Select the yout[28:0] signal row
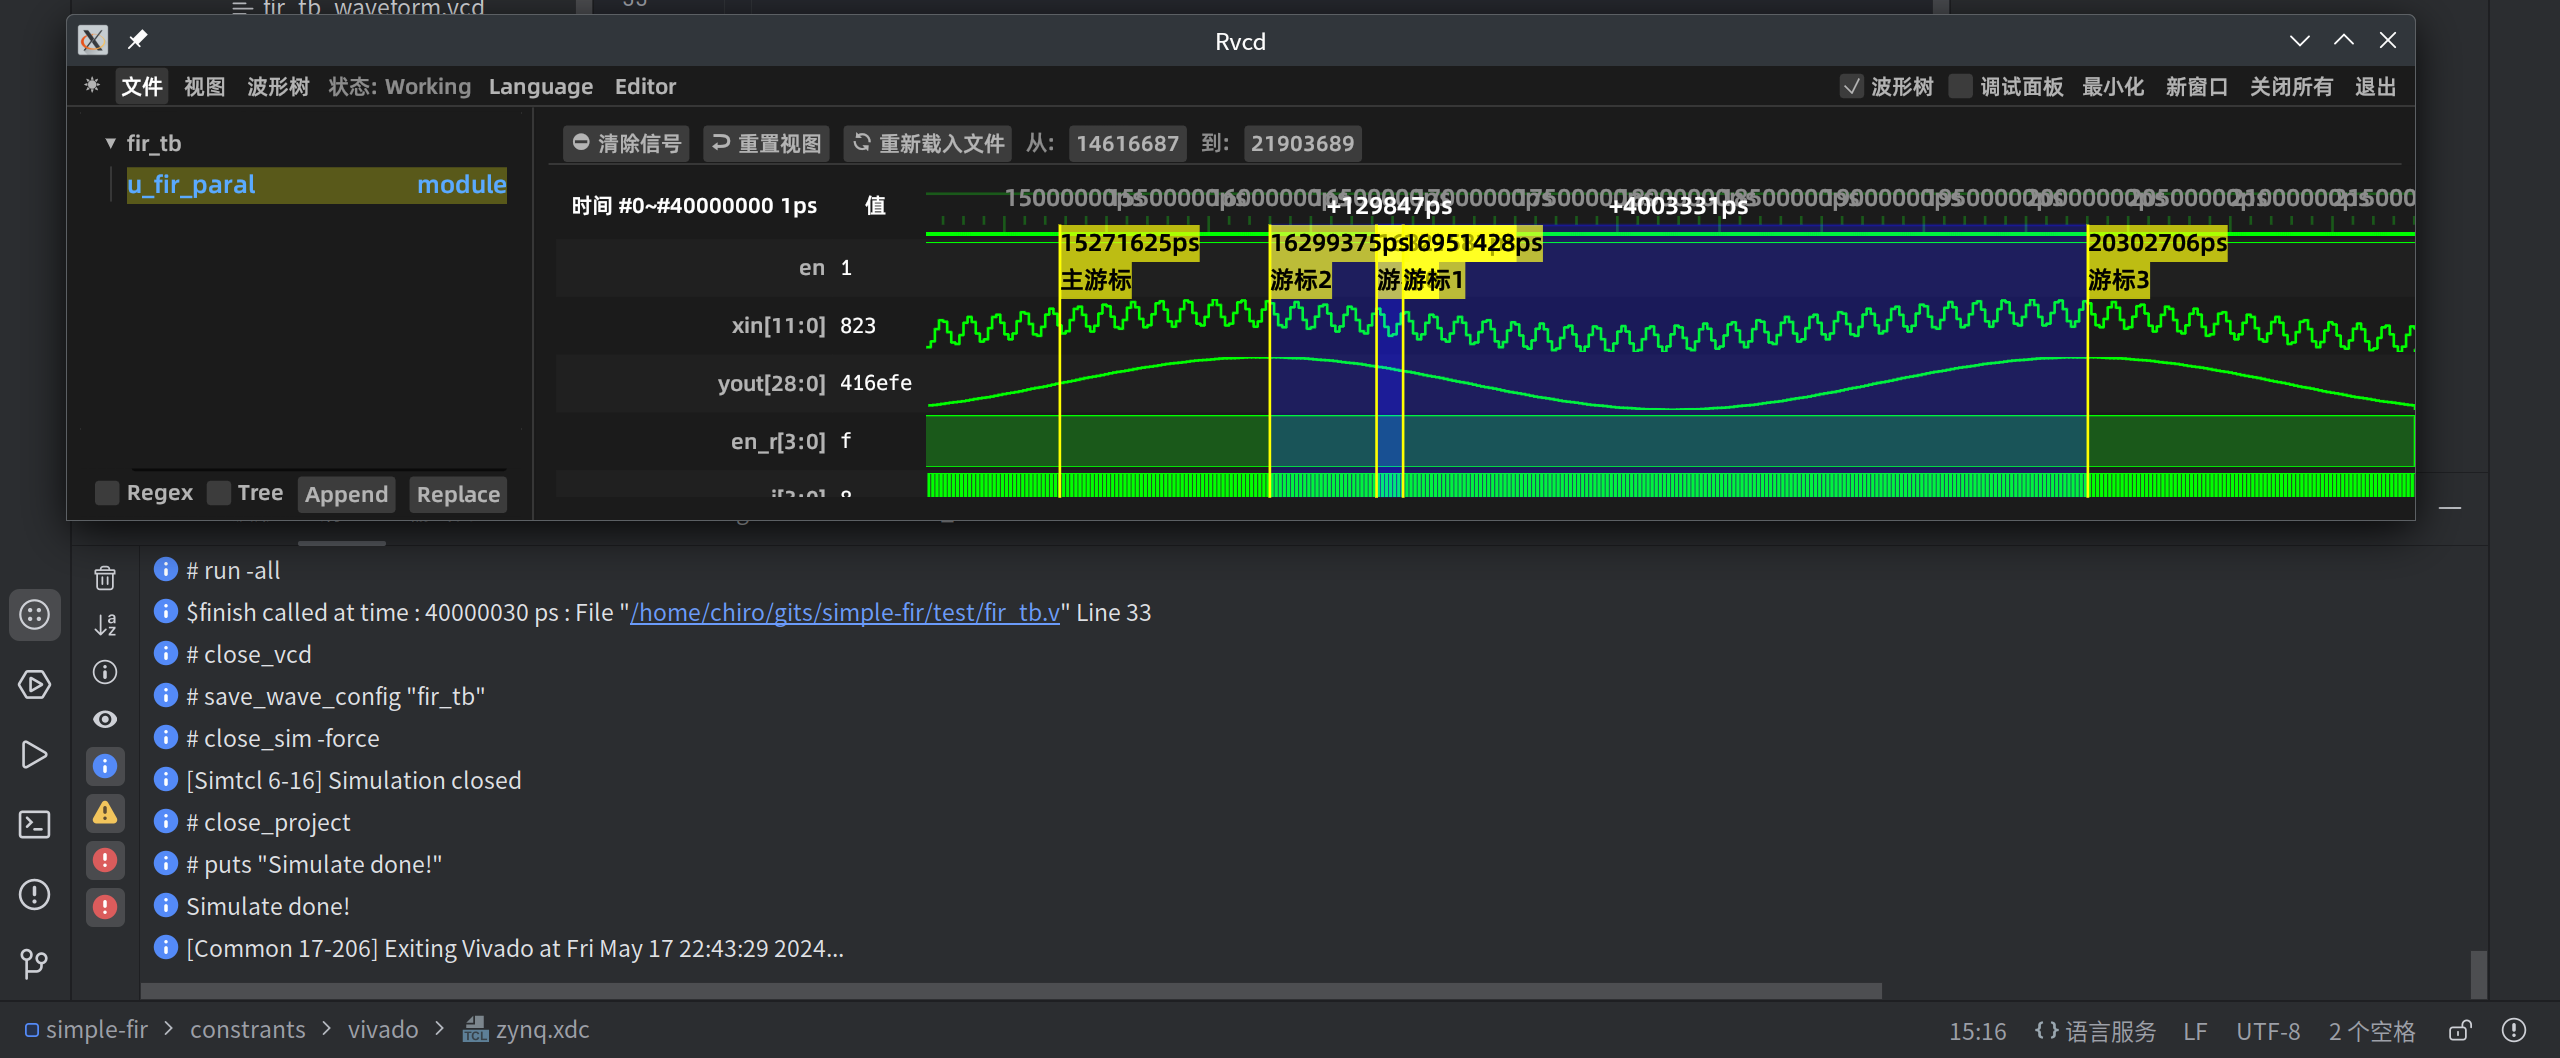The height and width of the screenshot is (1058, 2560). tap(740, 383)
